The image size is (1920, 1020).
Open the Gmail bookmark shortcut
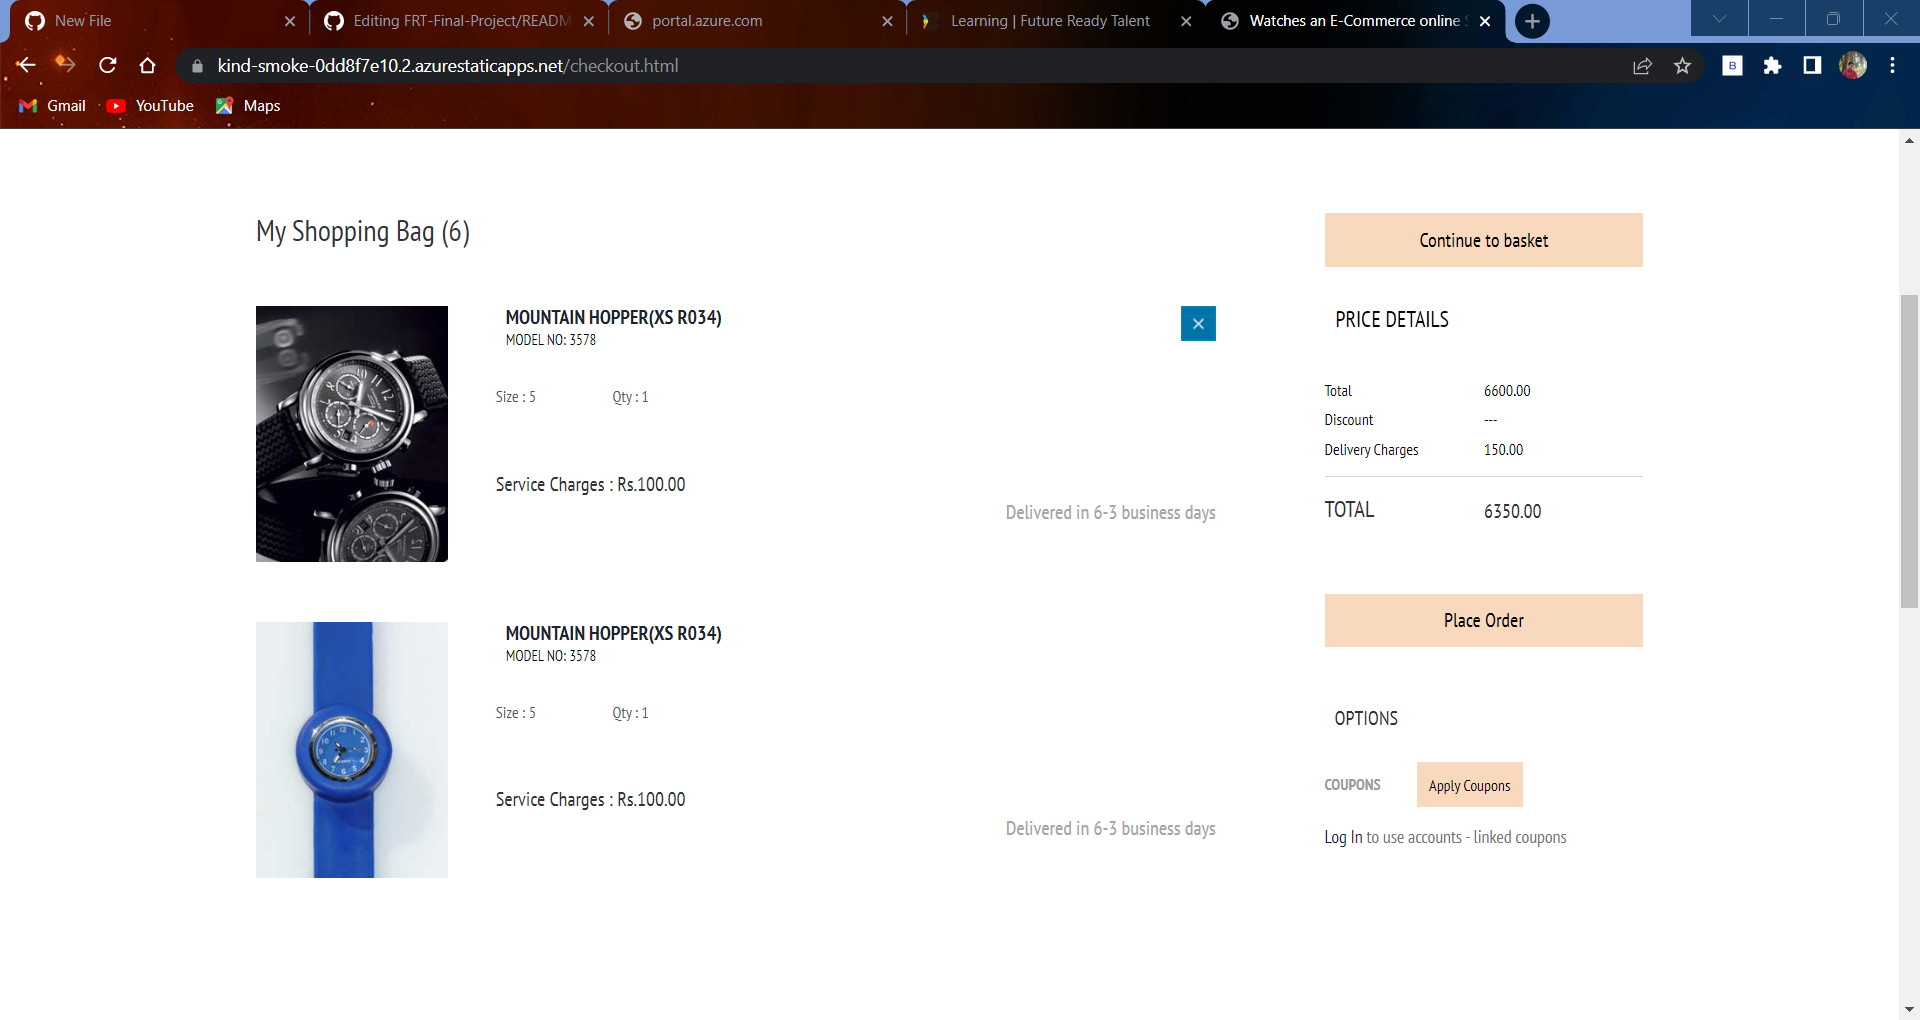click(x=52, y=105)
